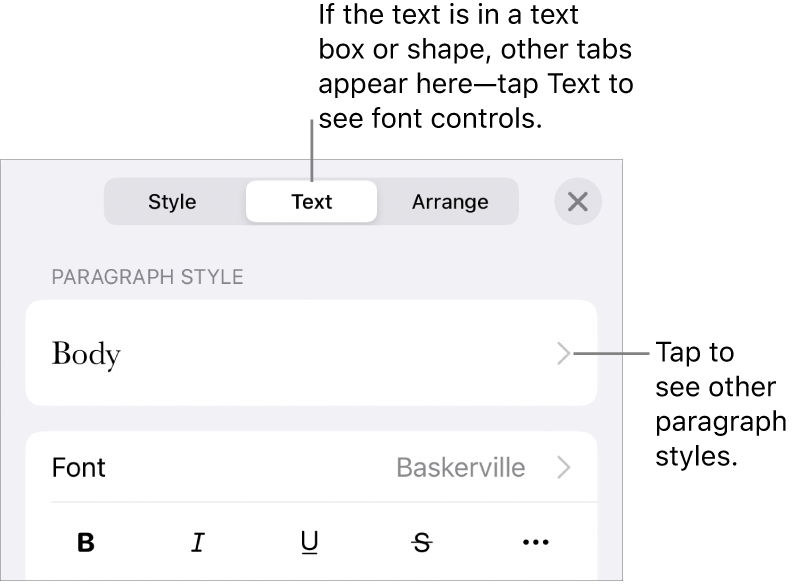Click the Baskerville font name
Screen dimensions: 806x584
coord(461,468)
